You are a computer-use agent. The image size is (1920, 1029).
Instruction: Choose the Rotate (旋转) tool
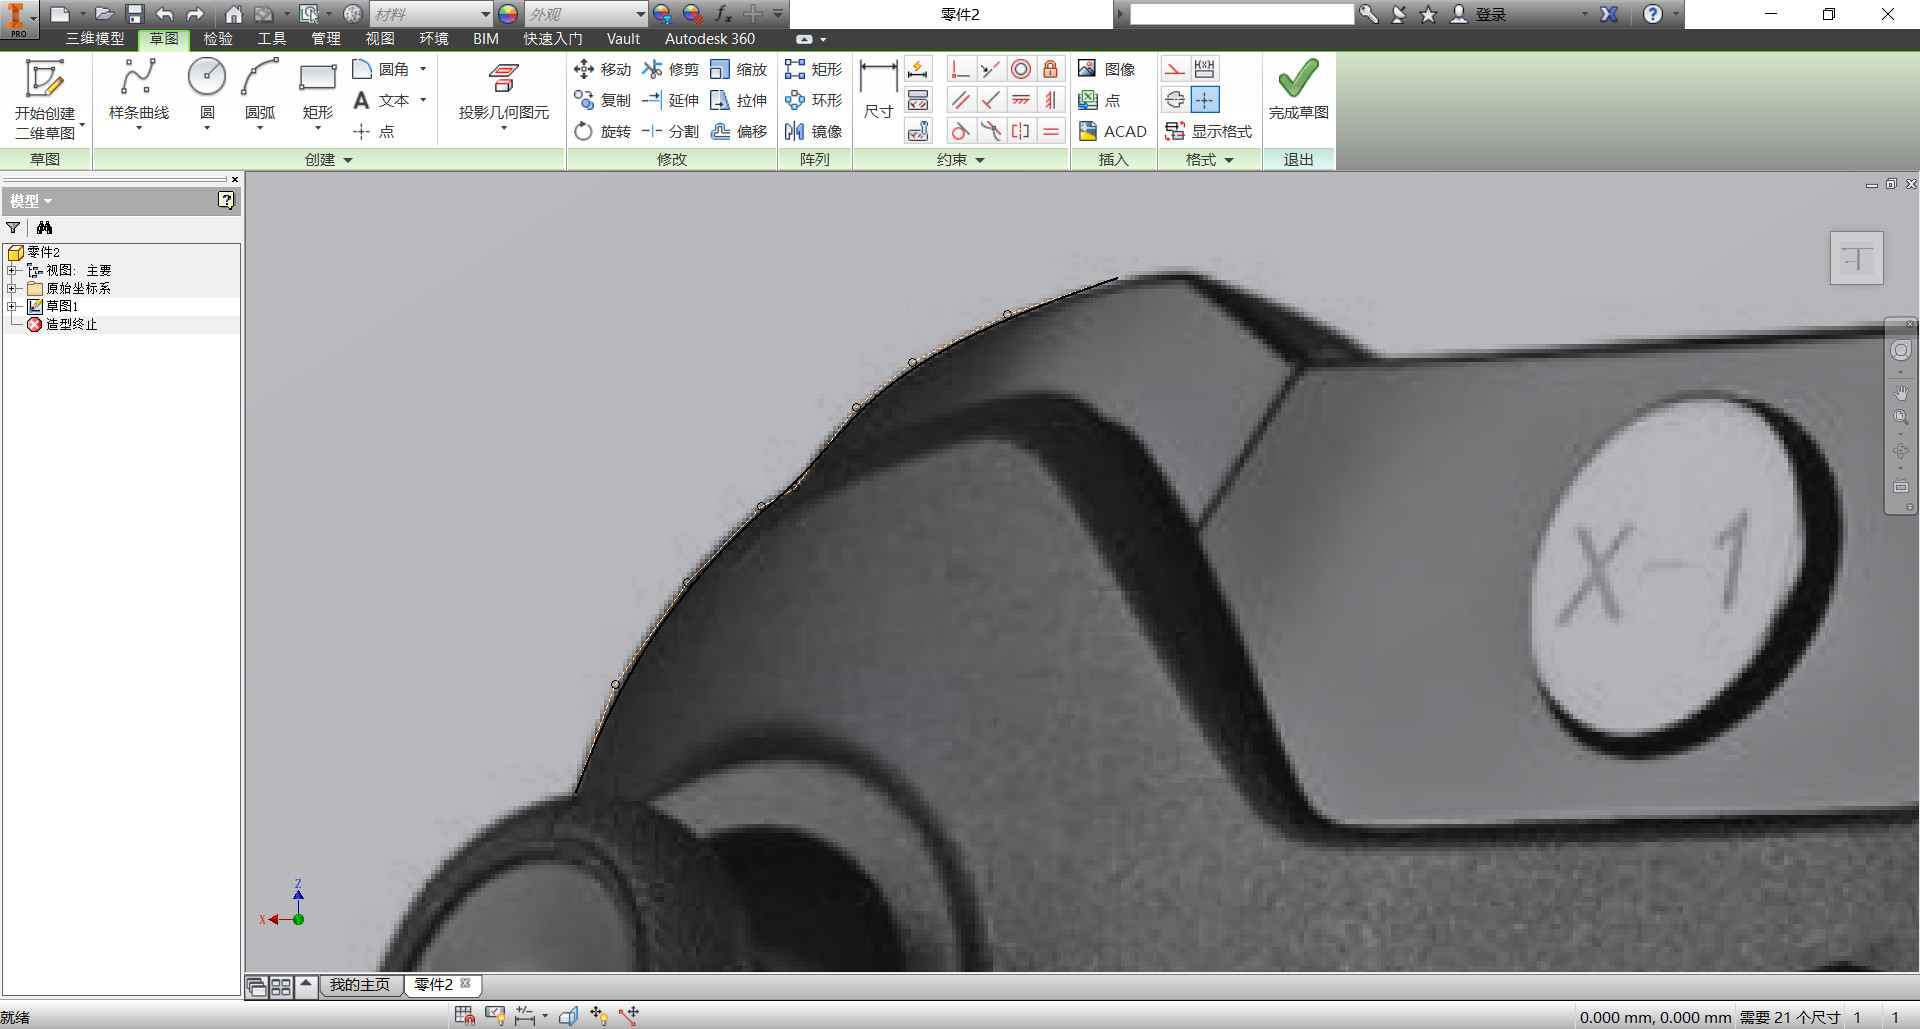603,131
